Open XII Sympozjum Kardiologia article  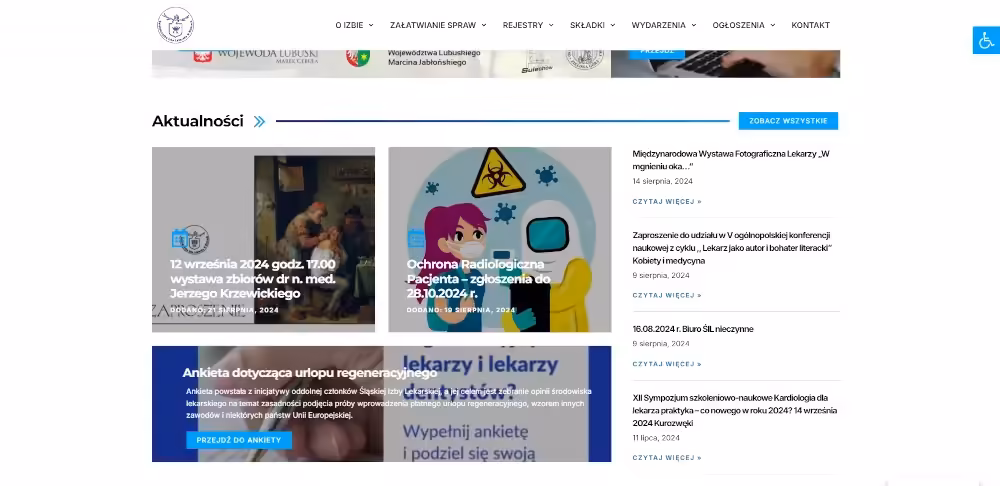point(735,410)
